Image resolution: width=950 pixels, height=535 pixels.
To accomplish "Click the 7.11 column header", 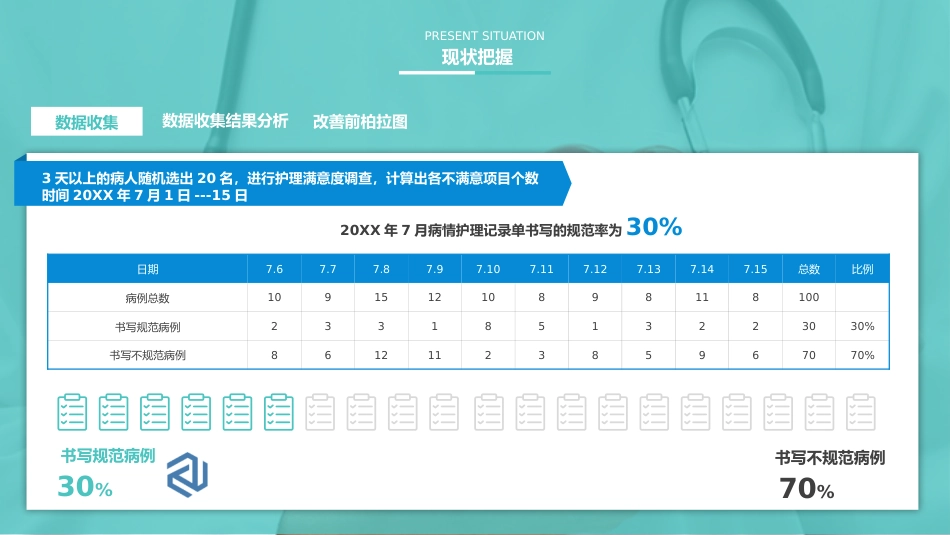I will (x=542, y=269).
